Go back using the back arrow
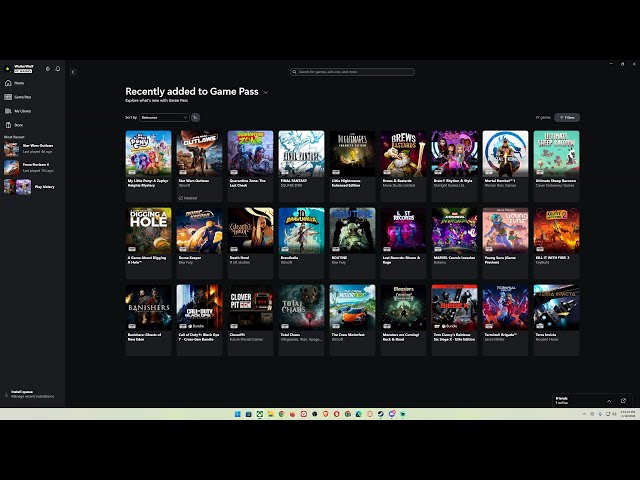Screen dimensions: 640x480 [73, 72]
